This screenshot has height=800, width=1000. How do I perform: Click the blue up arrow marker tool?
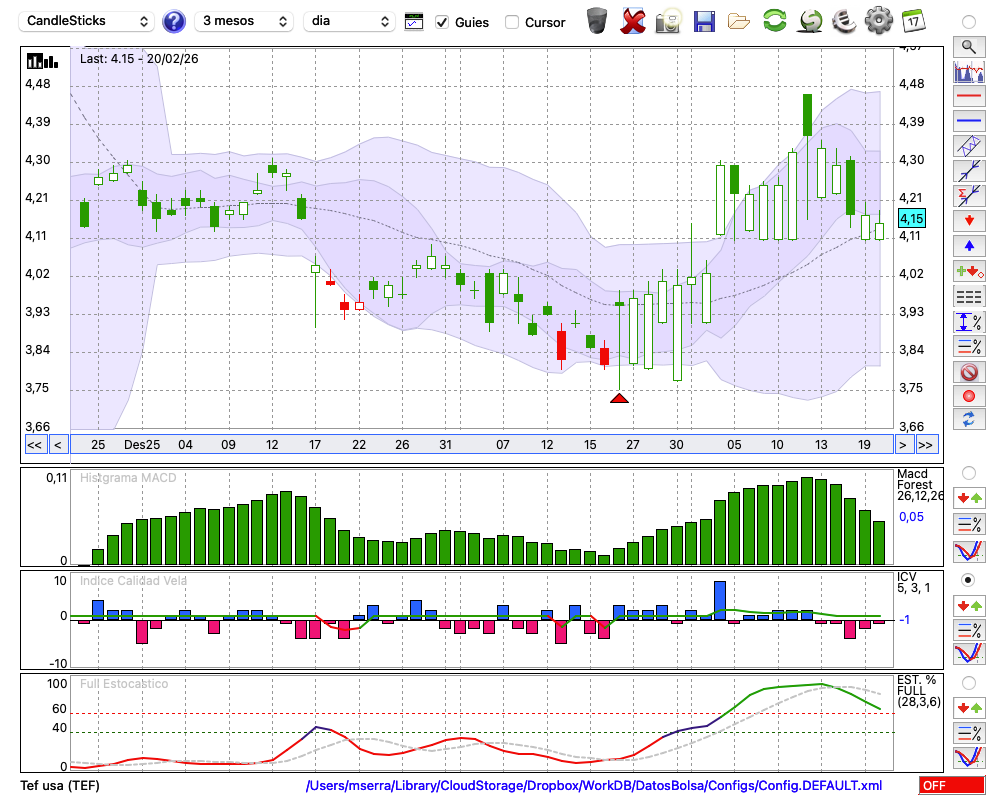click(x=968, y=245)
